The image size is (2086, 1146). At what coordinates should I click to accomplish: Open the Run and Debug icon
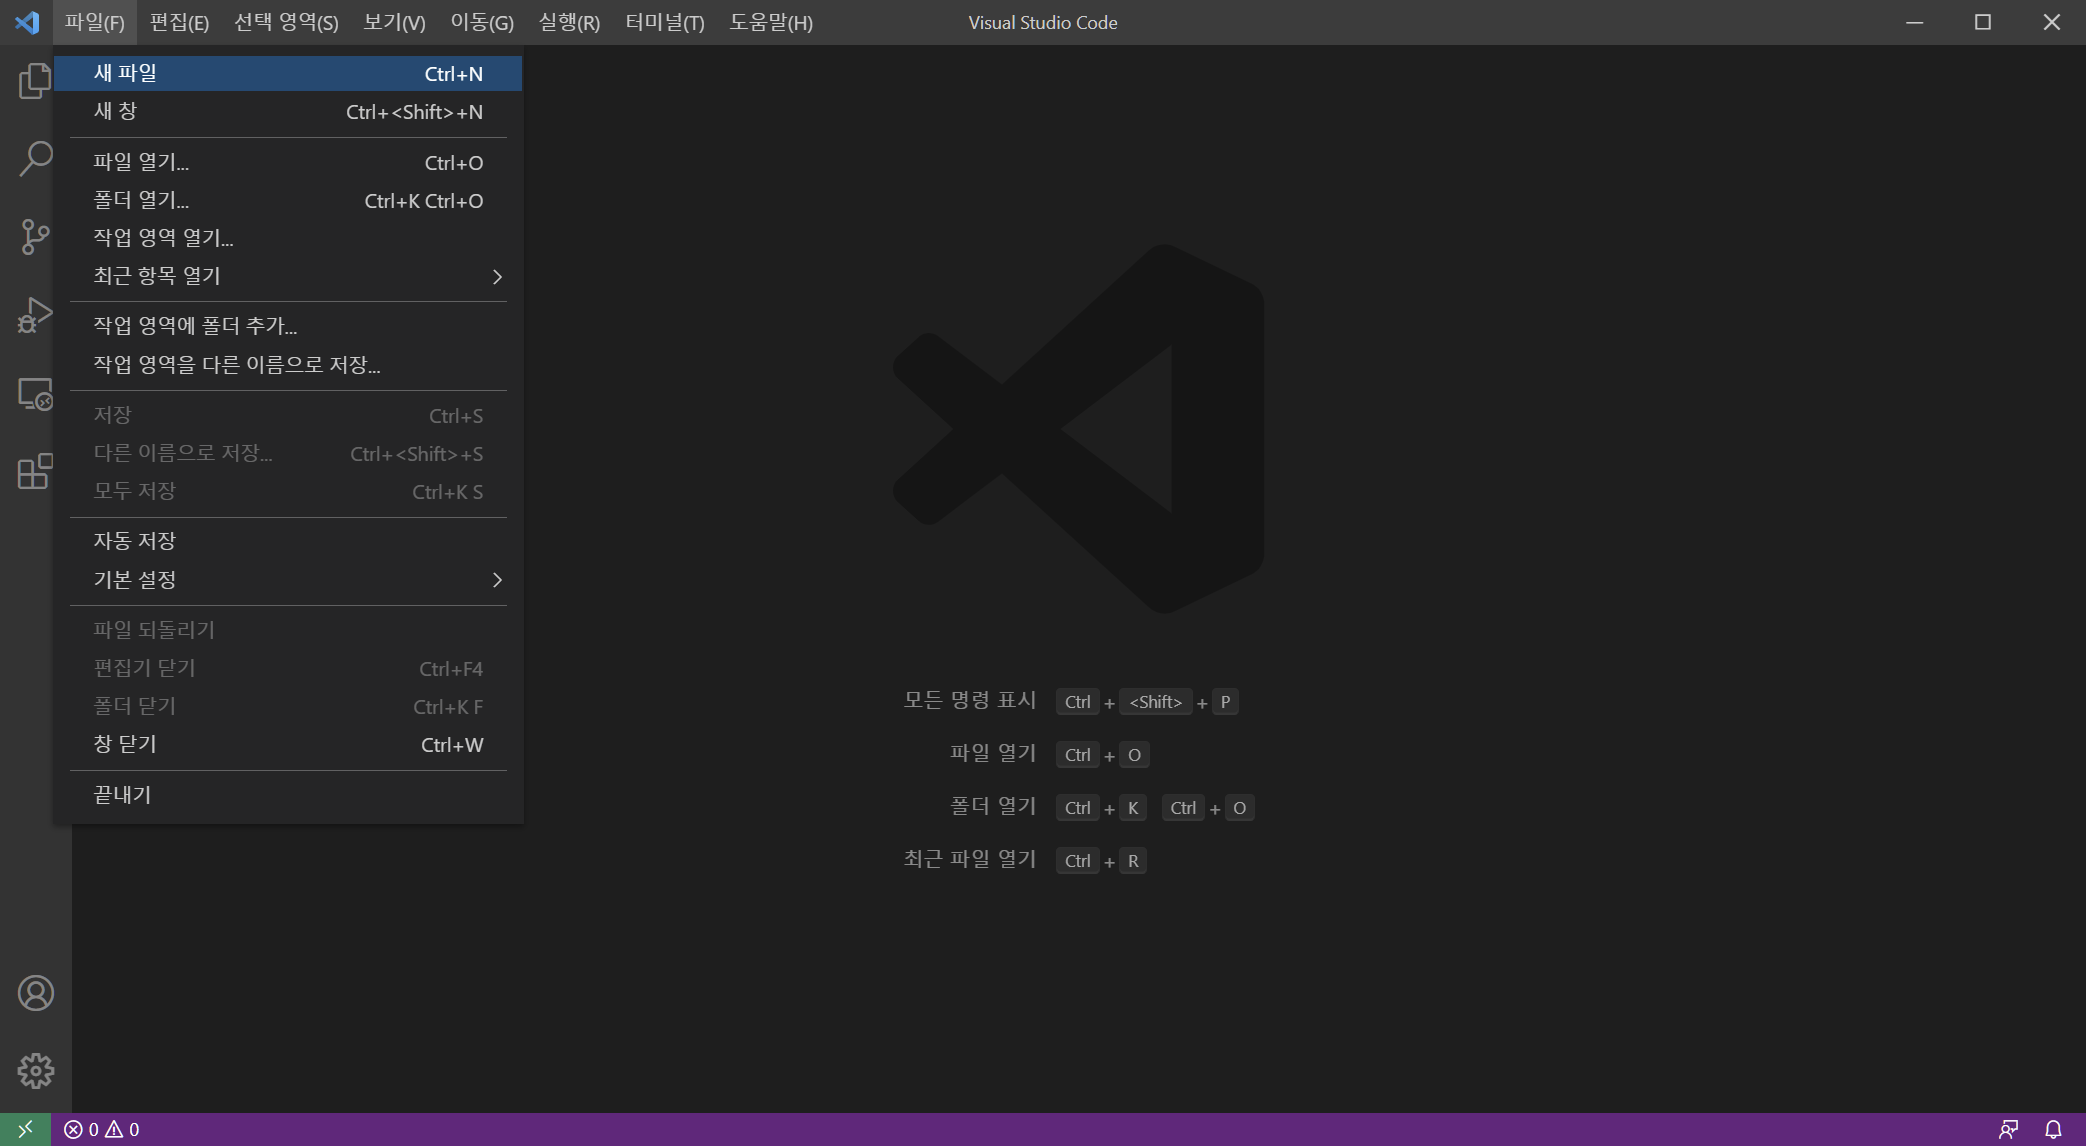(x=35, y=315)
